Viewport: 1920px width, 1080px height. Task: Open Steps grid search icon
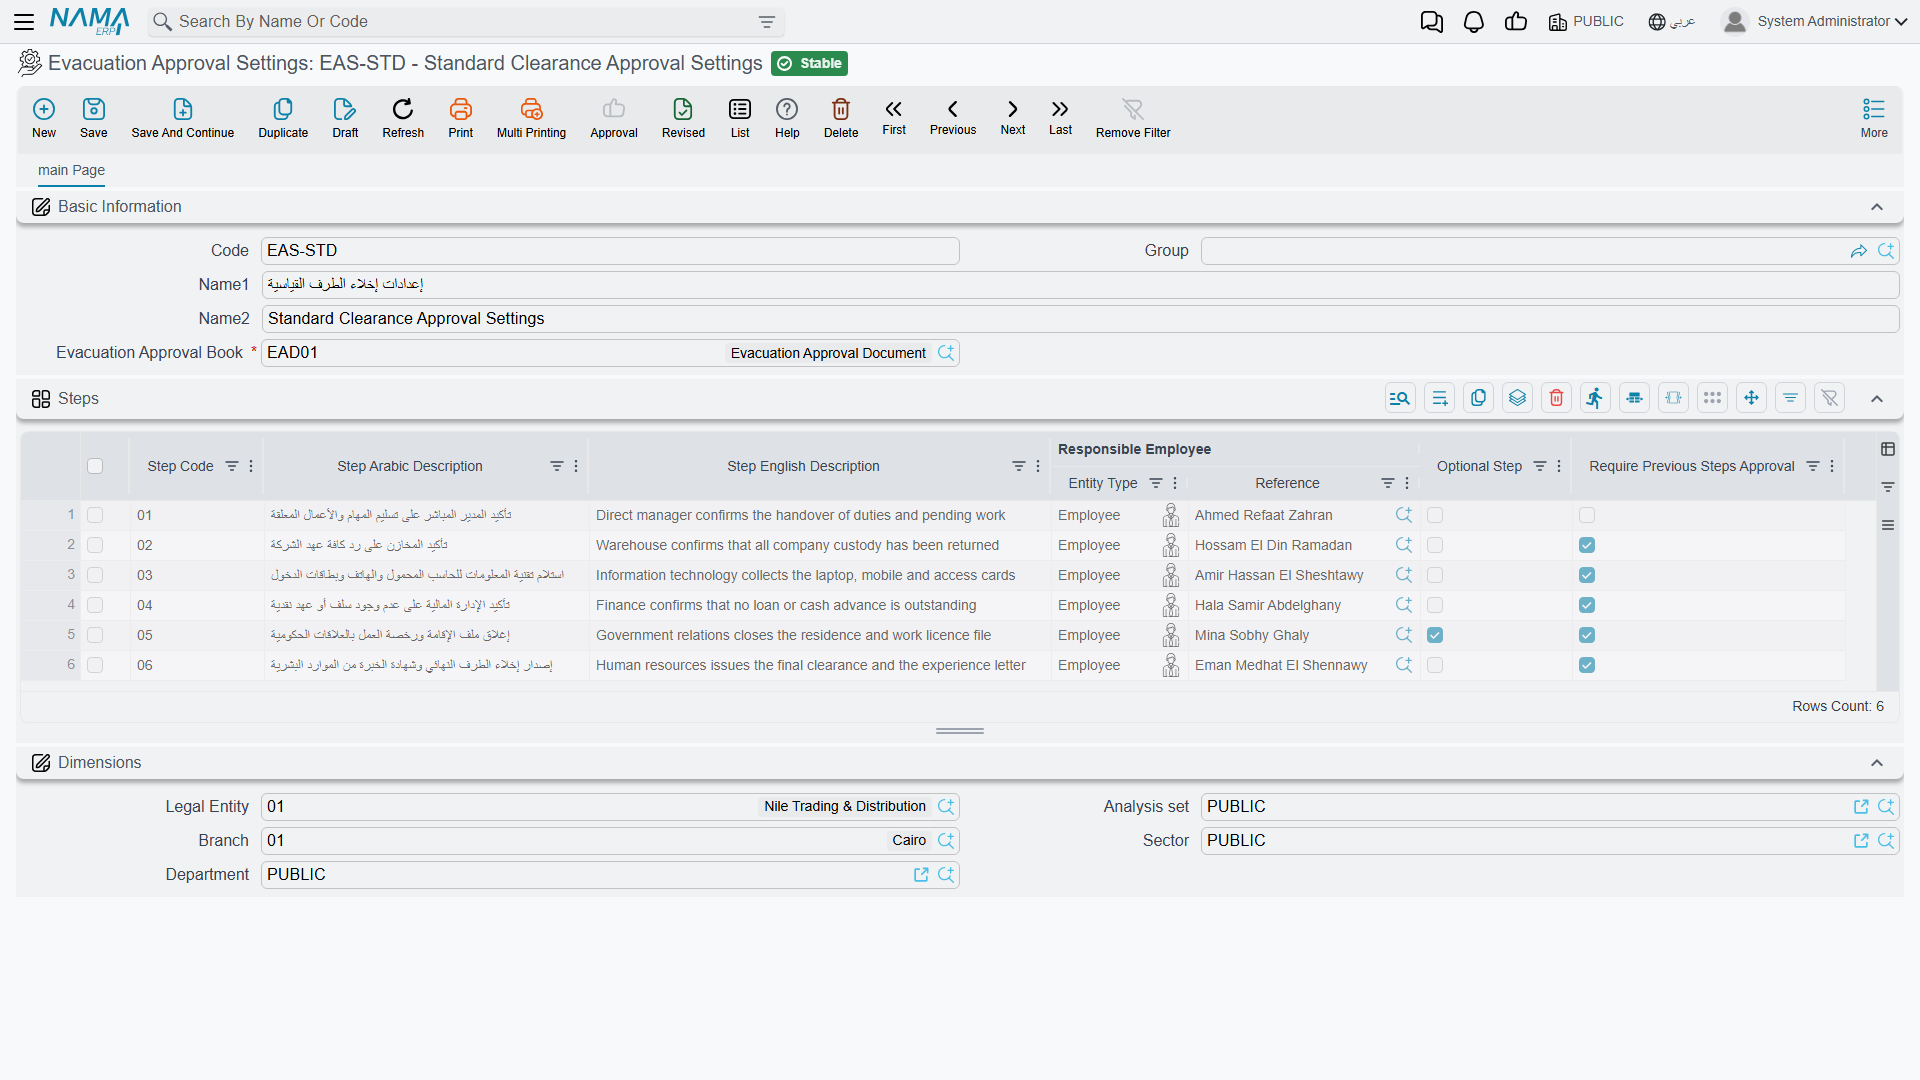point(1400,398)
